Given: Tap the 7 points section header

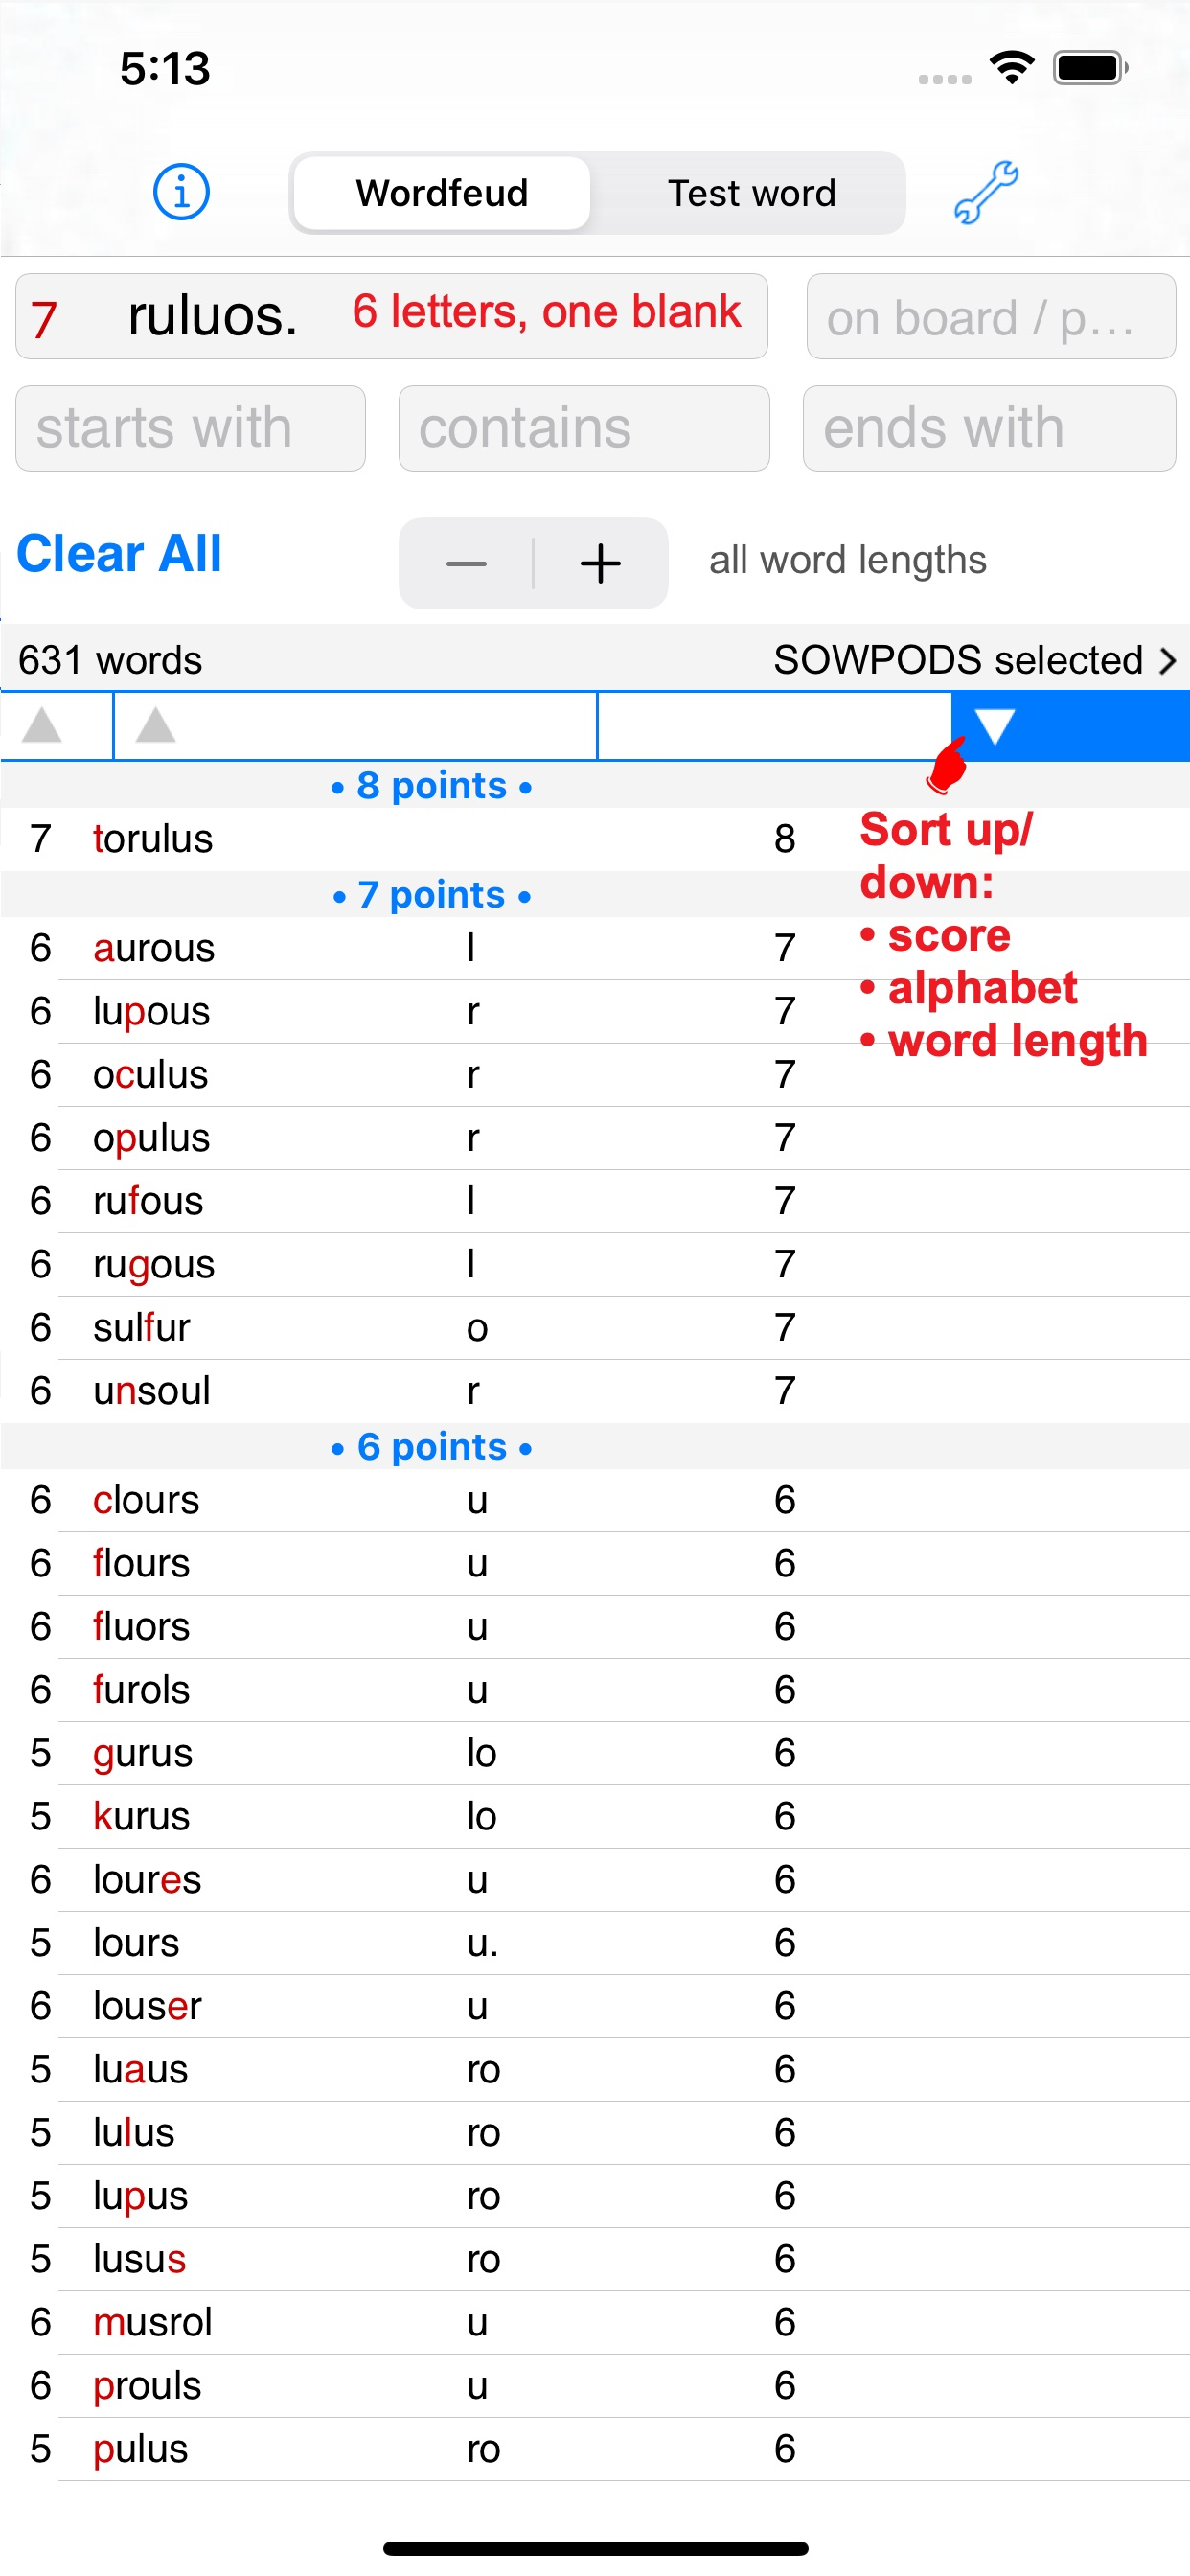Looking at the screenshot, I should 431,895.
